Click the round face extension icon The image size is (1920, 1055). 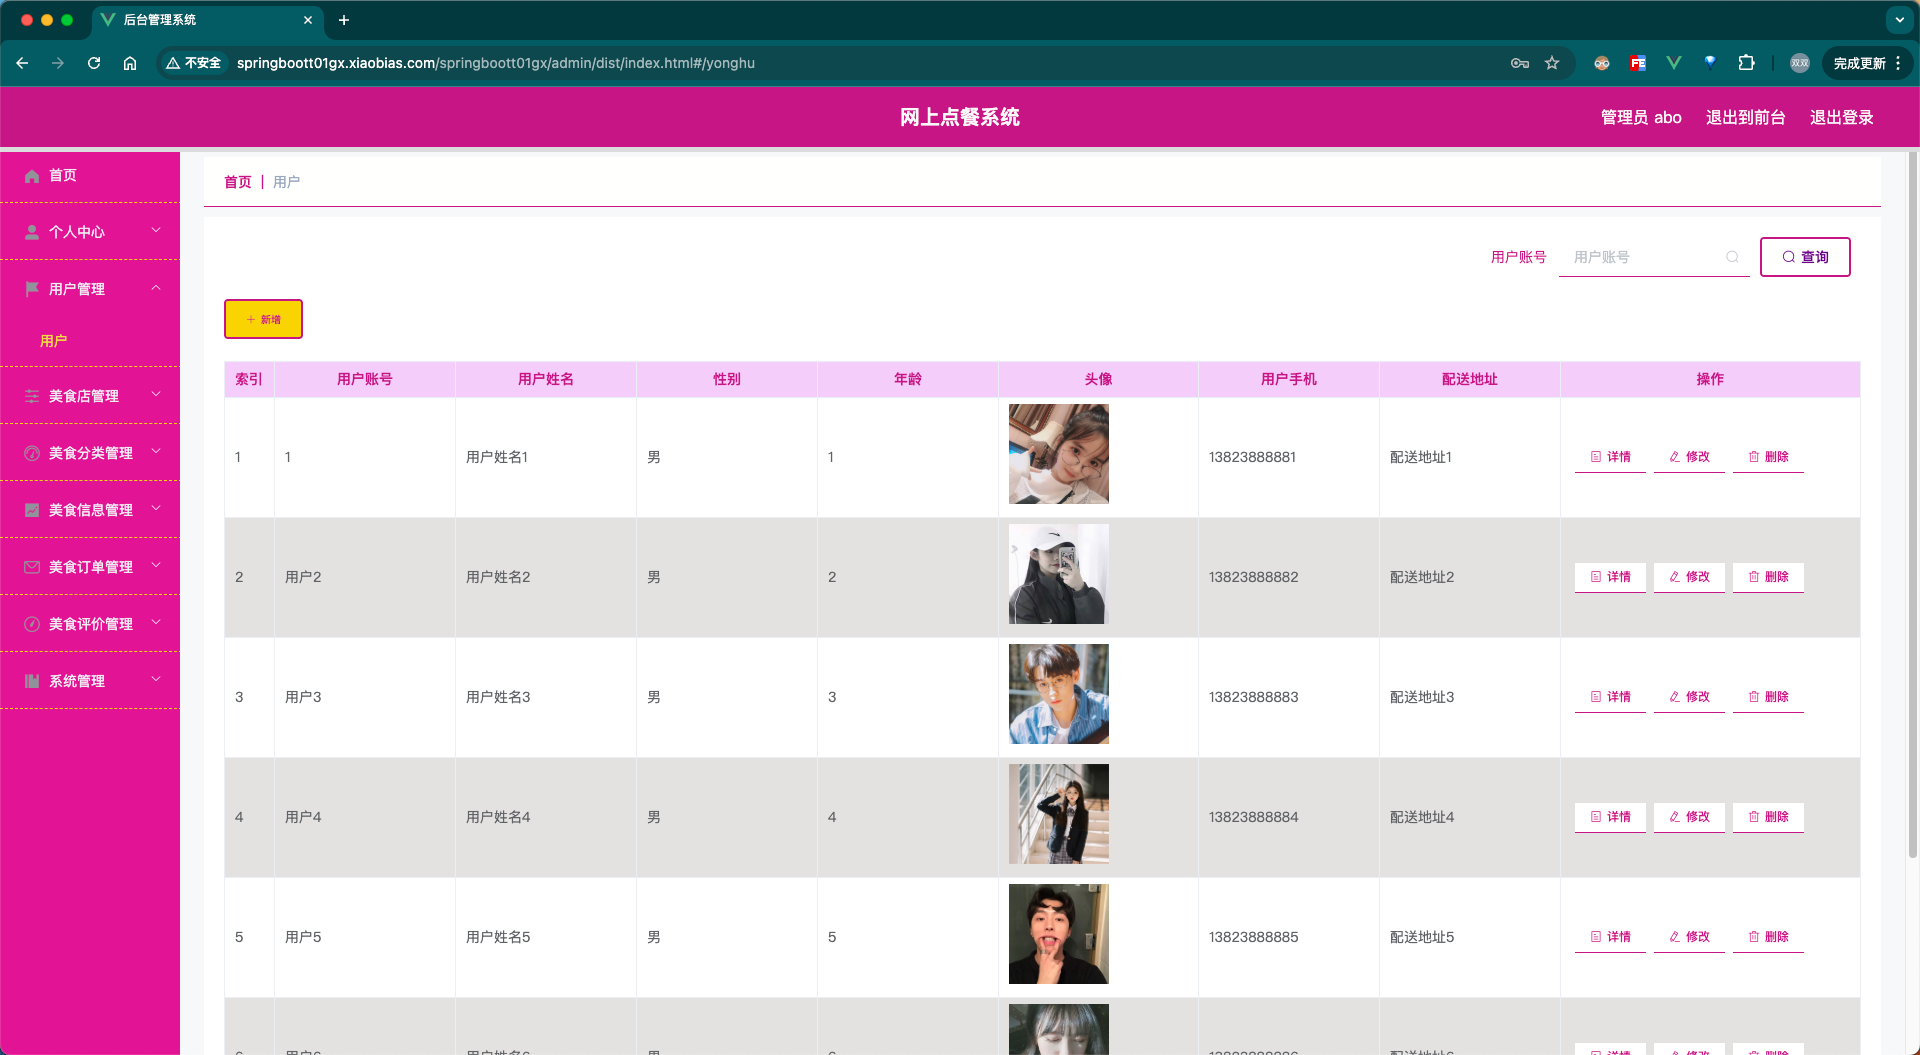coord(1602,63)
